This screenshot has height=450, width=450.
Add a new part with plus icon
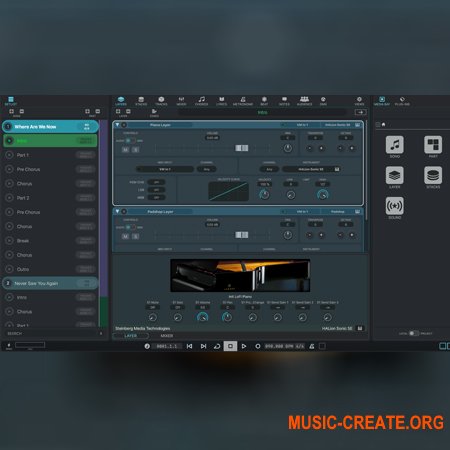[x=87, y=111]
